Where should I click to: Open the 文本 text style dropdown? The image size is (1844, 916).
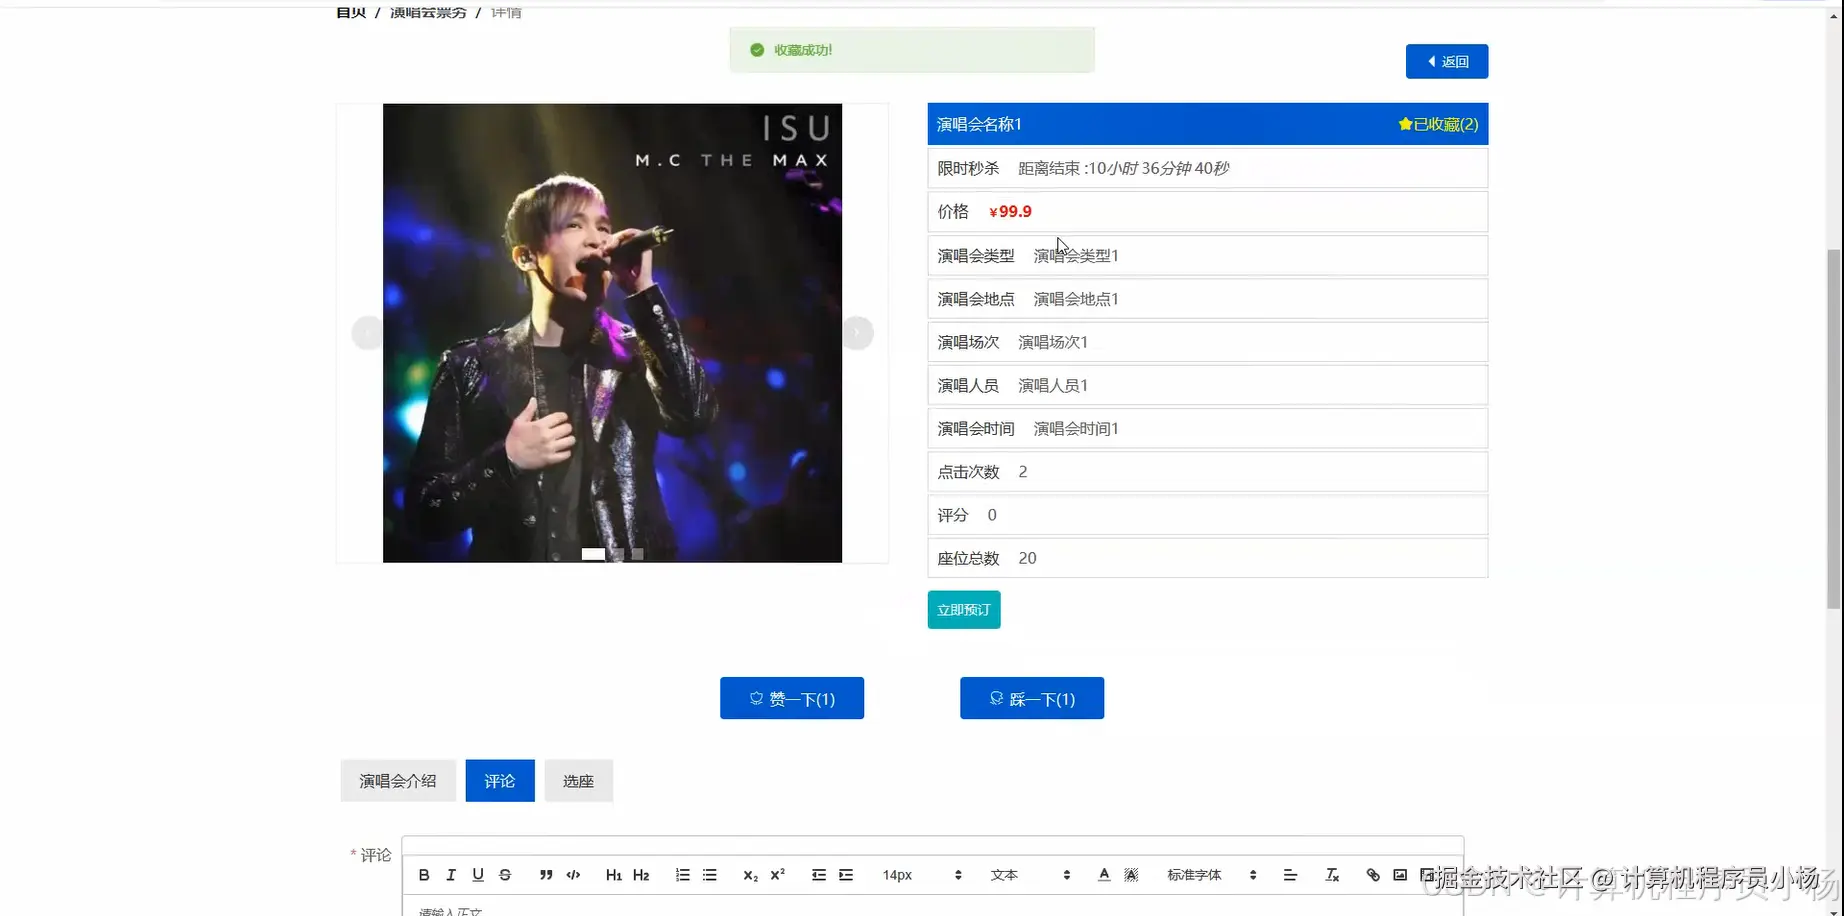[1004, 875]
